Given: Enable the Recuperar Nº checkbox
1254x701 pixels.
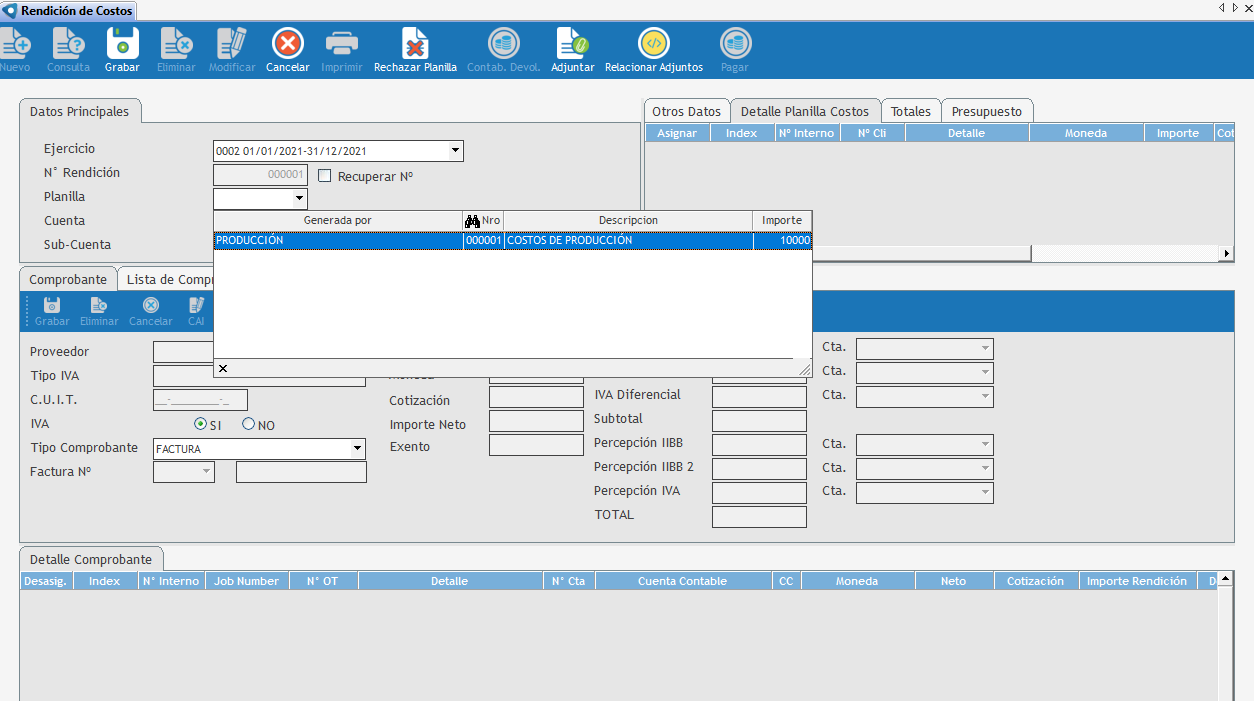Looking at the screenshot, I should pos(324,176).
